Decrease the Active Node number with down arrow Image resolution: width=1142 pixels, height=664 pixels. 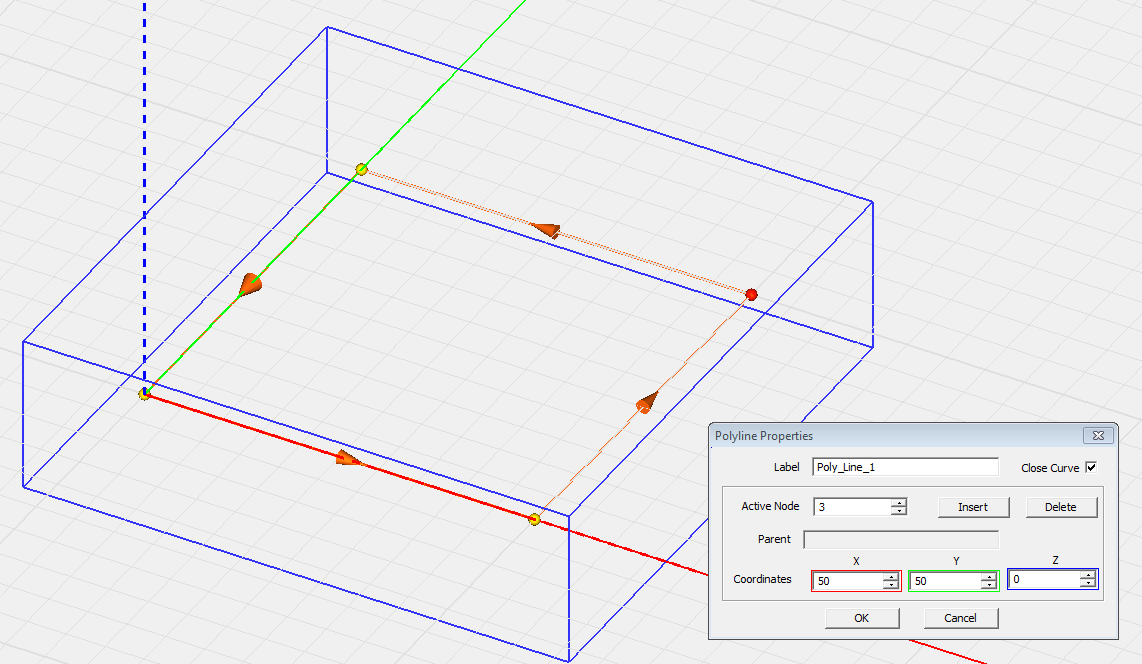tap(899, 511)
